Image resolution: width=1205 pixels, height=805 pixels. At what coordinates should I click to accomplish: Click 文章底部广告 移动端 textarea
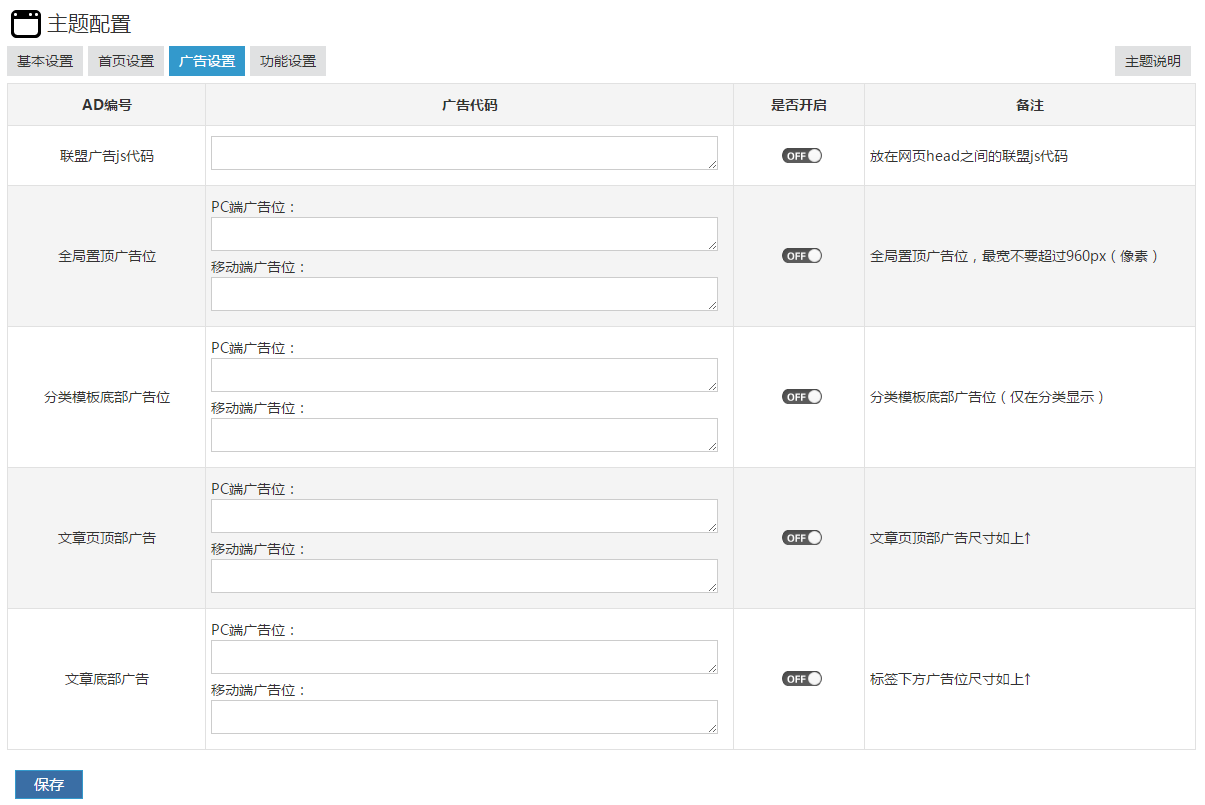(464, 717)
